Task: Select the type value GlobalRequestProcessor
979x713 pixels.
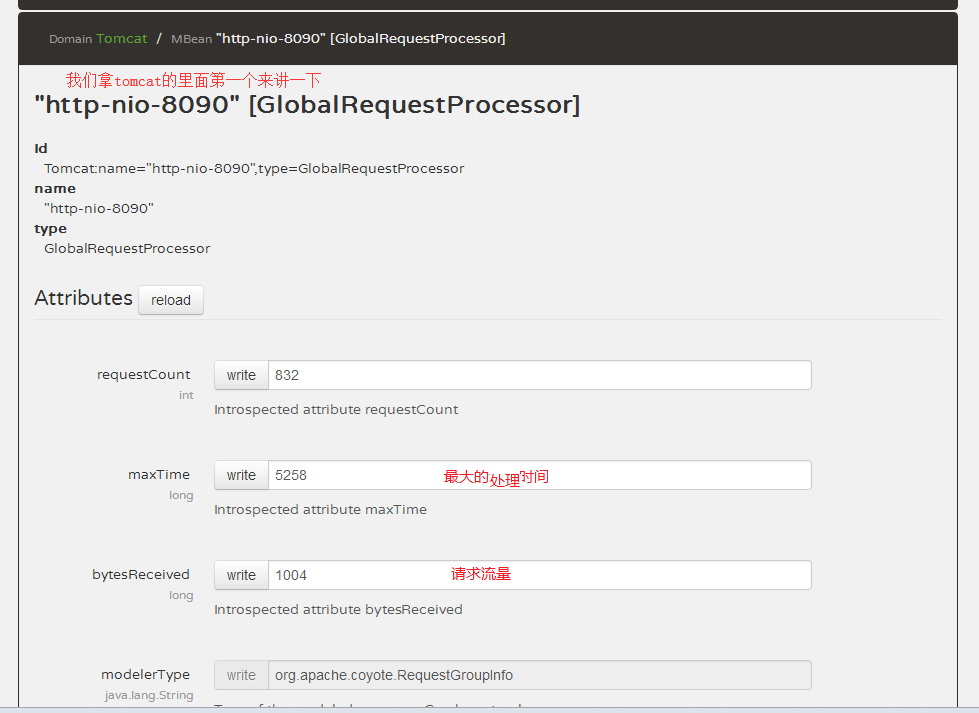Action: click(127, 248)
